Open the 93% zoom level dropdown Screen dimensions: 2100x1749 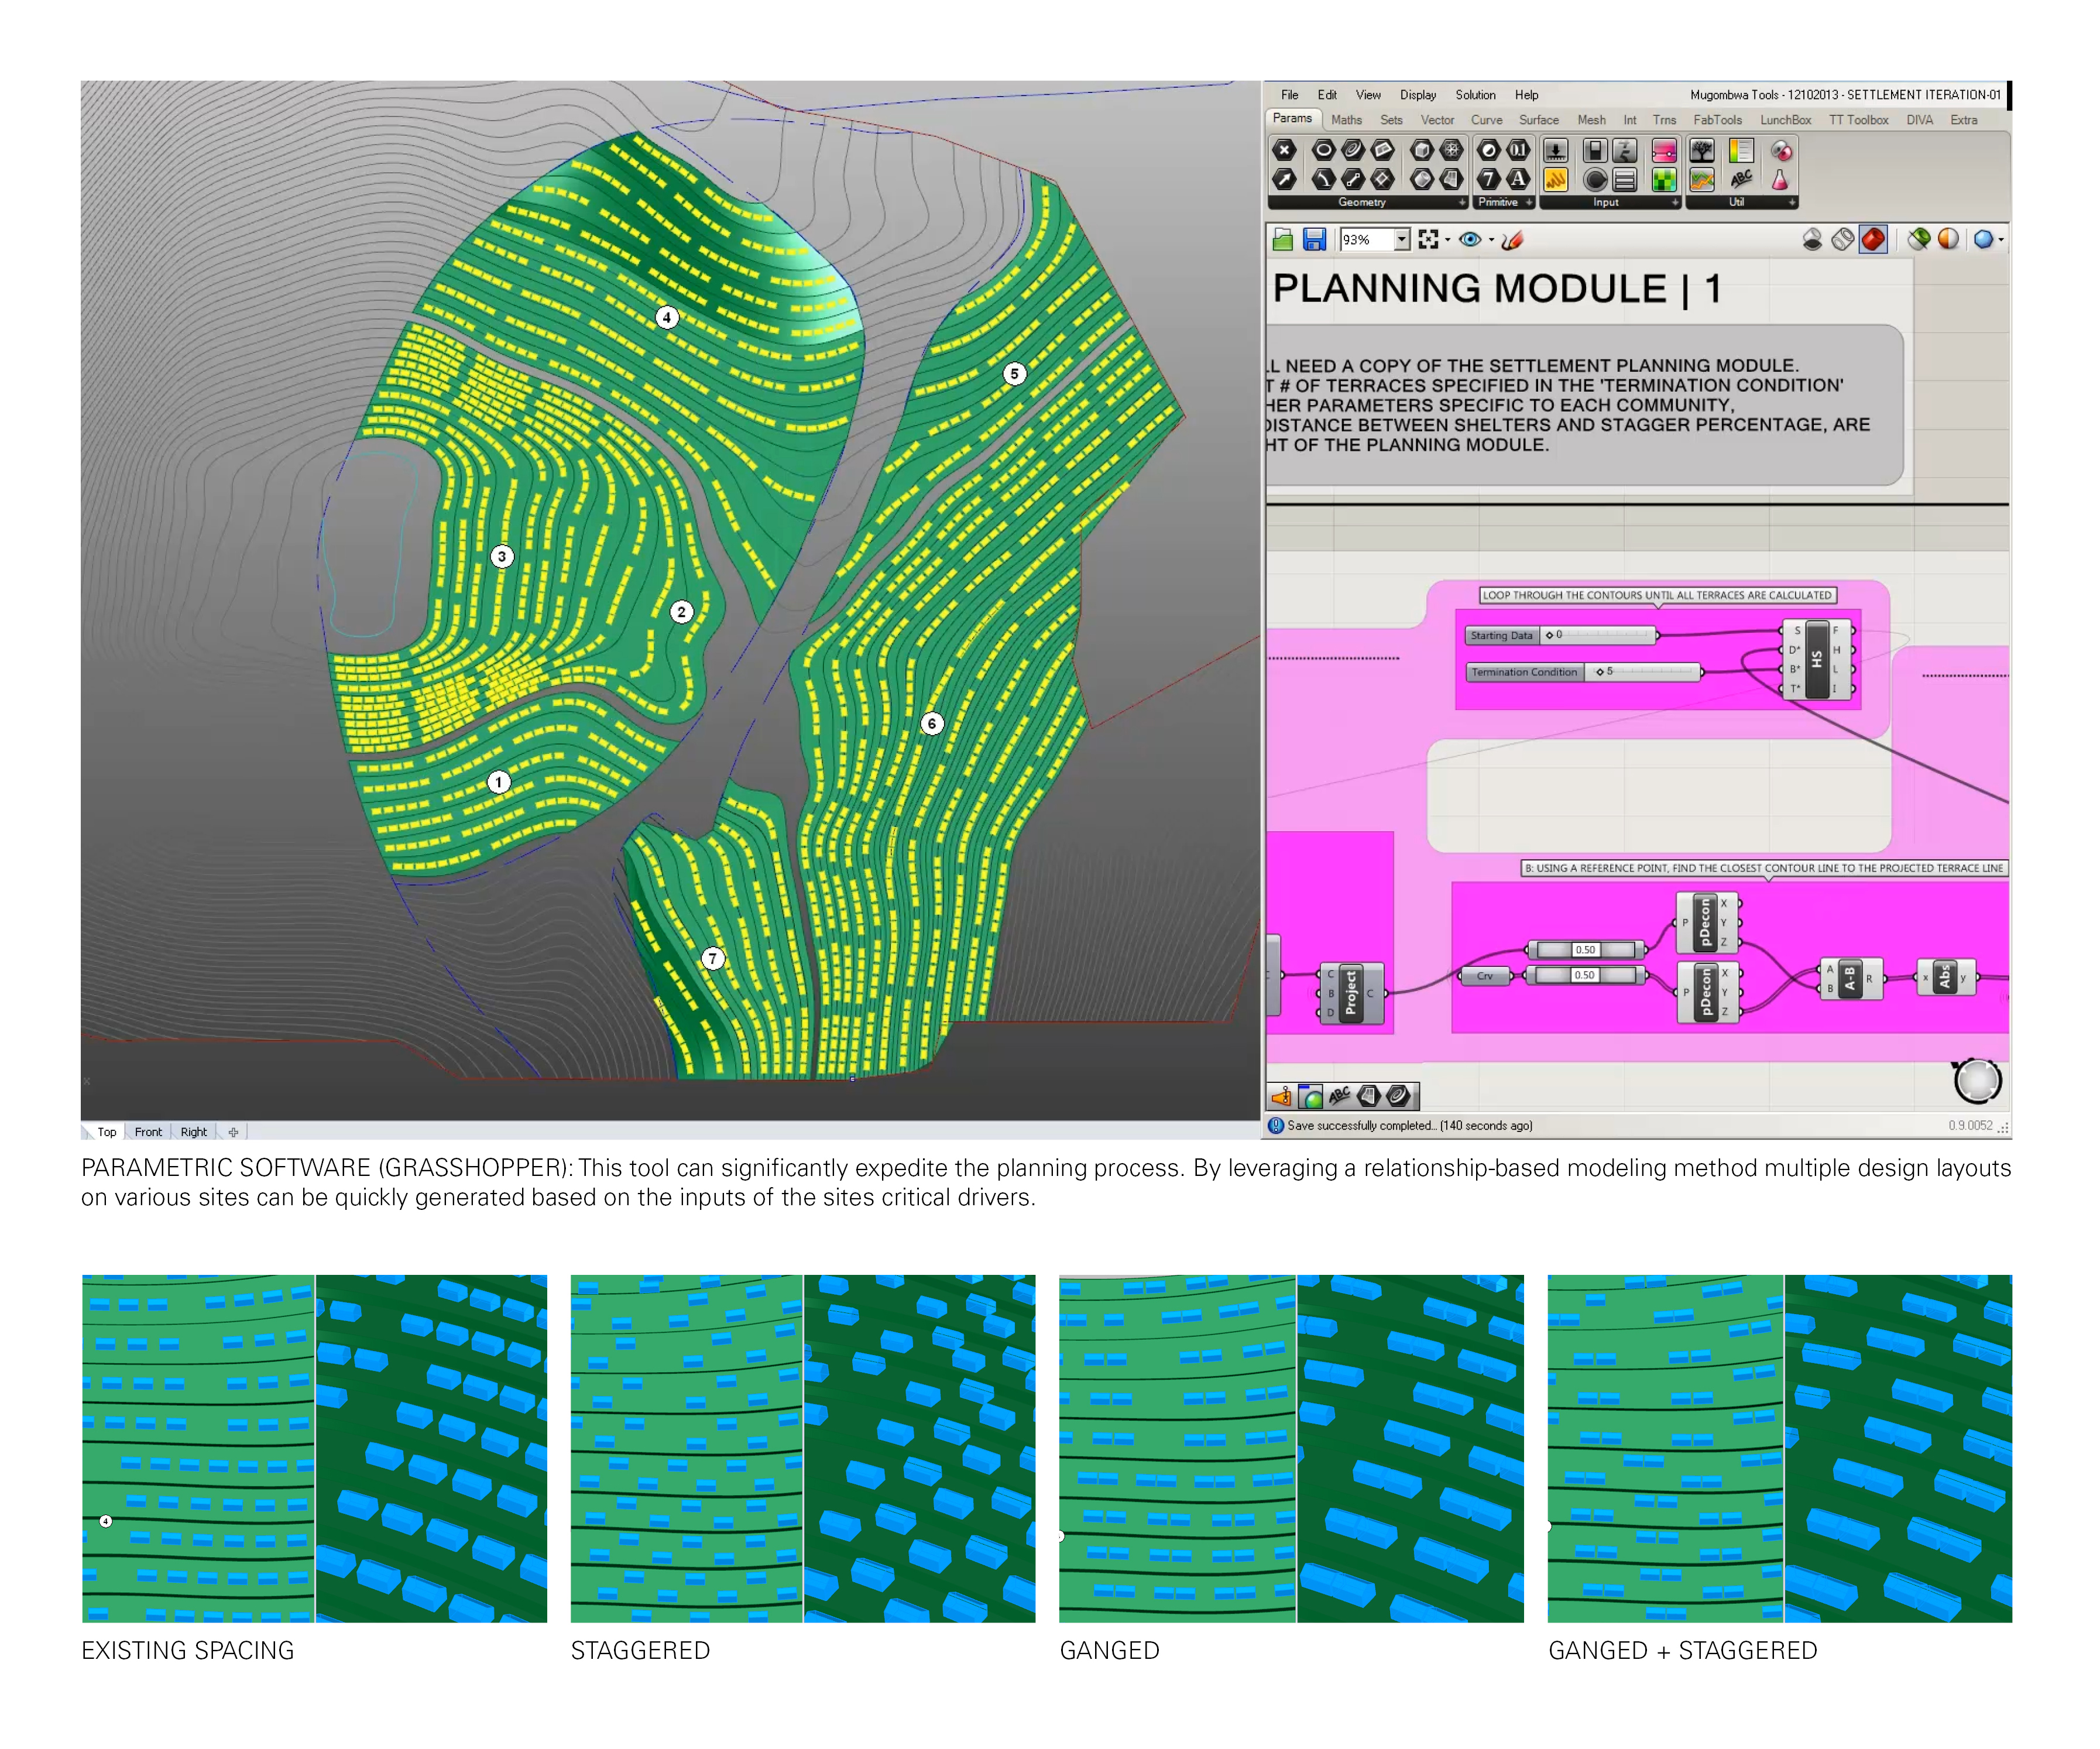click(x=1401, y=240)
